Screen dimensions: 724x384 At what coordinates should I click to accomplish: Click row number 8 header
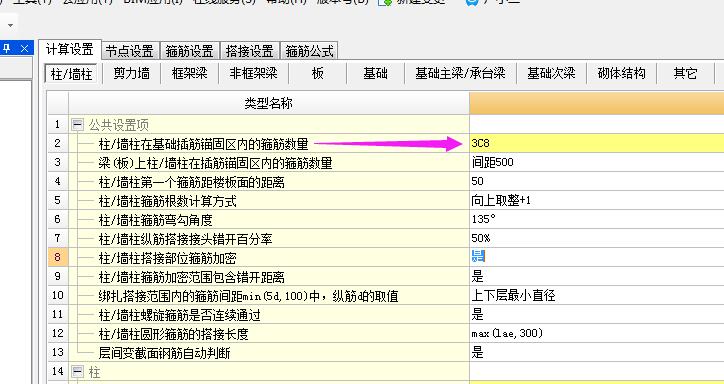(x=58, y=257)
